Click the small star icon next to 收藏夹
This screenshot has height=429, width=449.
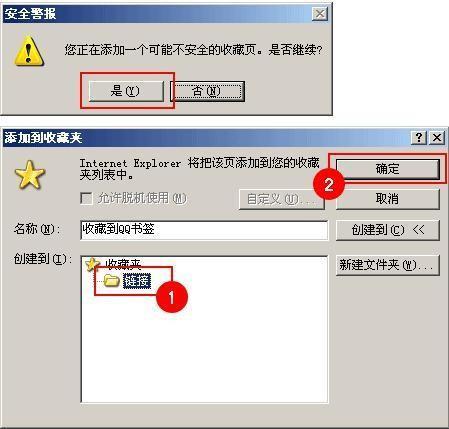tap(91, 264)
